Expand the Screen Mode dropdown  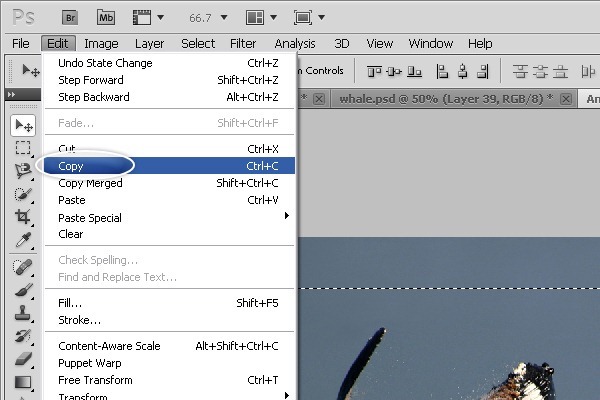click(x=308, y=18)
